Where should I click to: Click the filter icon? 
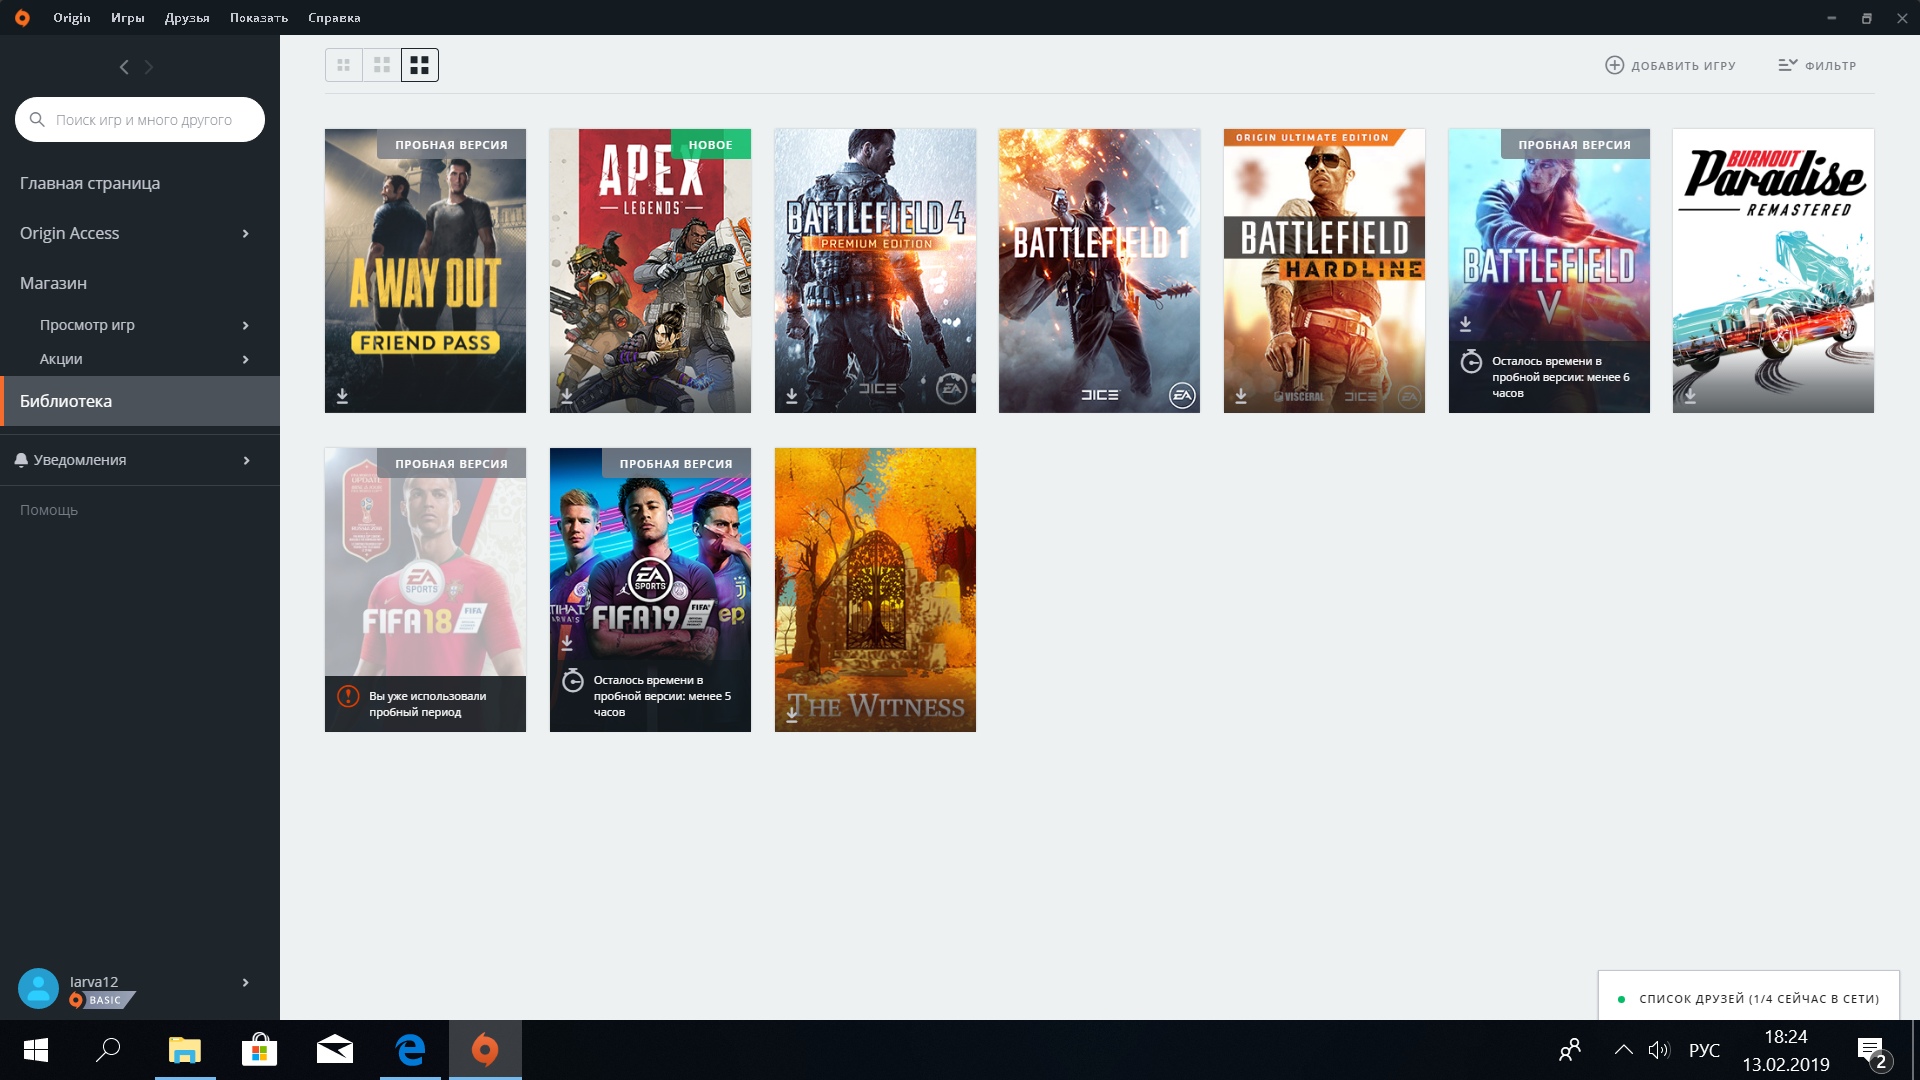1787,65
